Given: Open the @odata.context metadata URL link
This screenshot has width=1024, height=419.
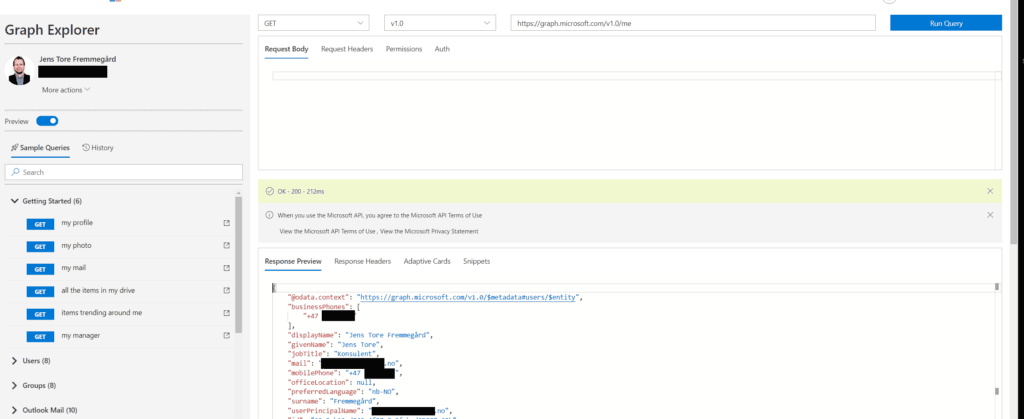Looking at the screenshot, I should coord(468,297).
